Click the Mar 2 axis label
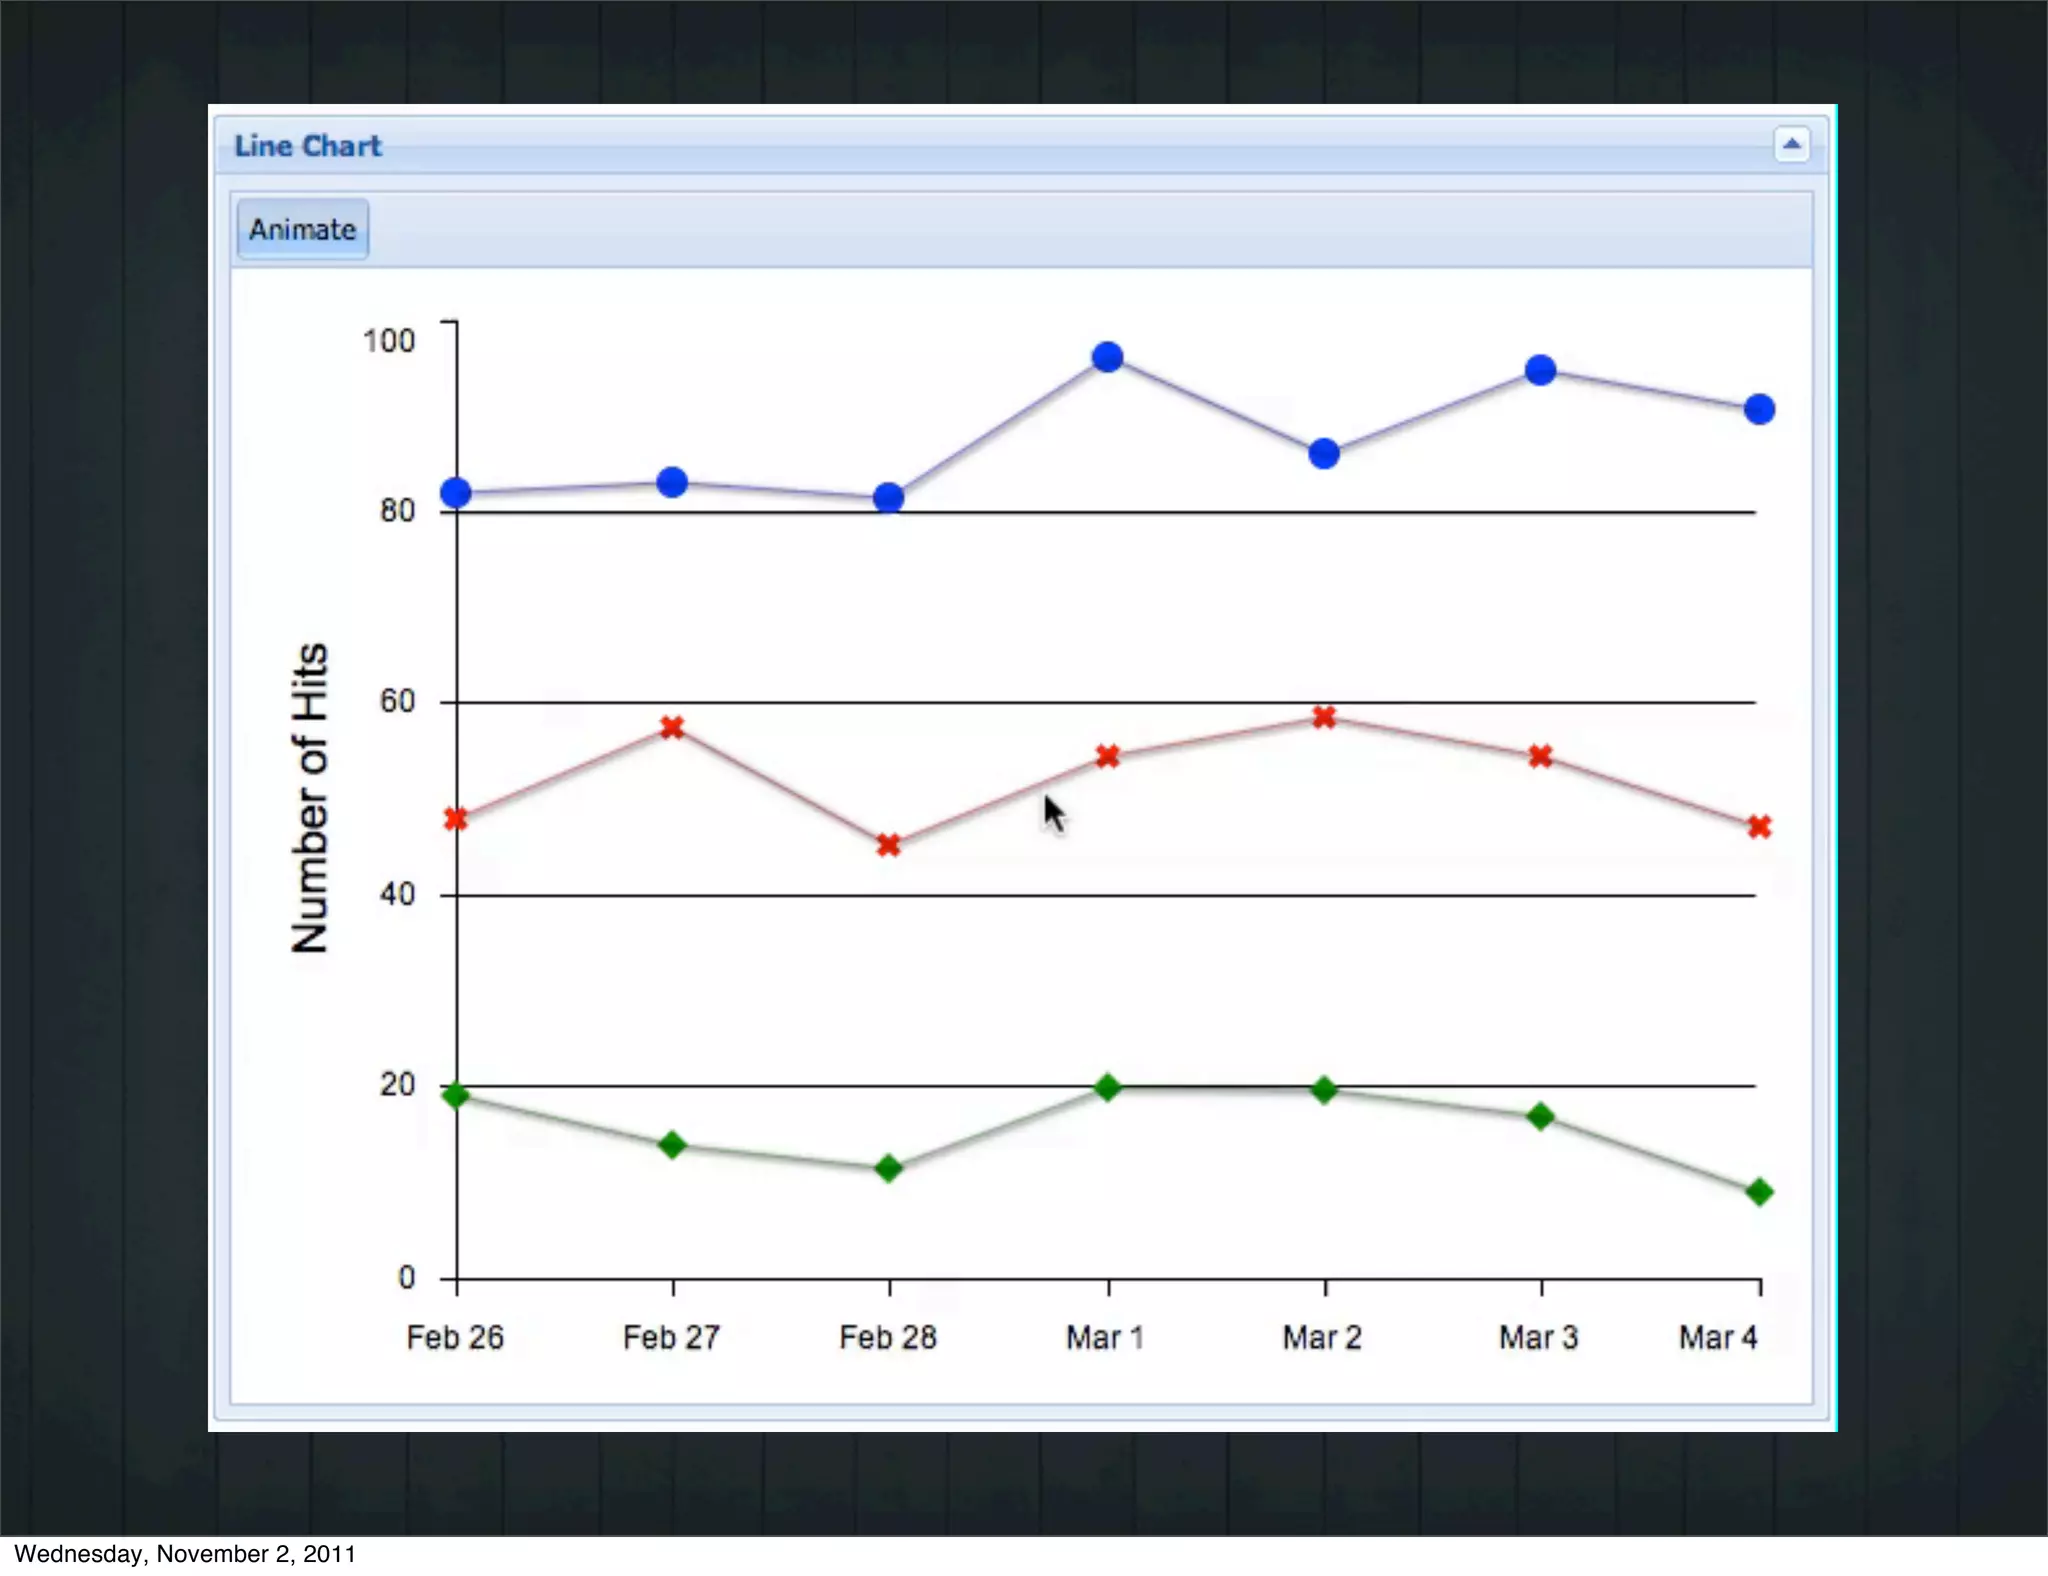Image resolution: width=2048 pixels, height=1576 pixels. pos(1322,1337)
